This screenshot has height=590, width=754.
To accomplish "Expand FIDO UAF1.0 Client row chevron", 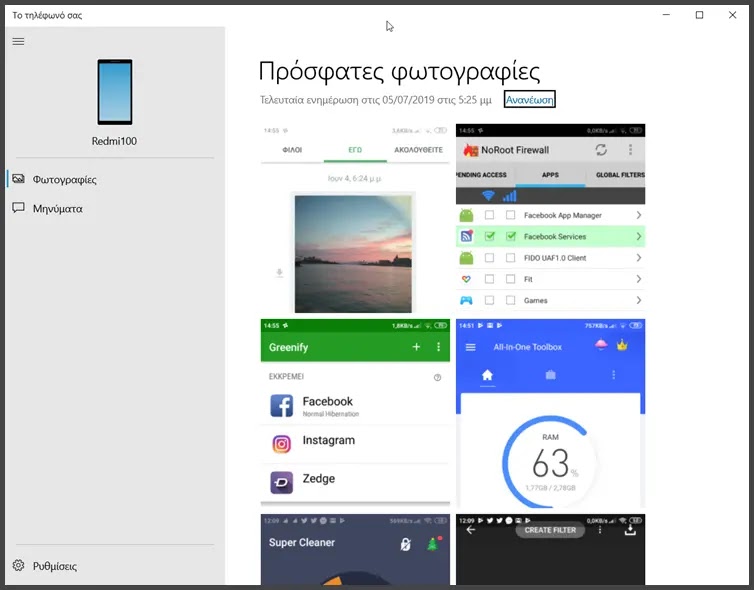I will click(x=639, y=258).
